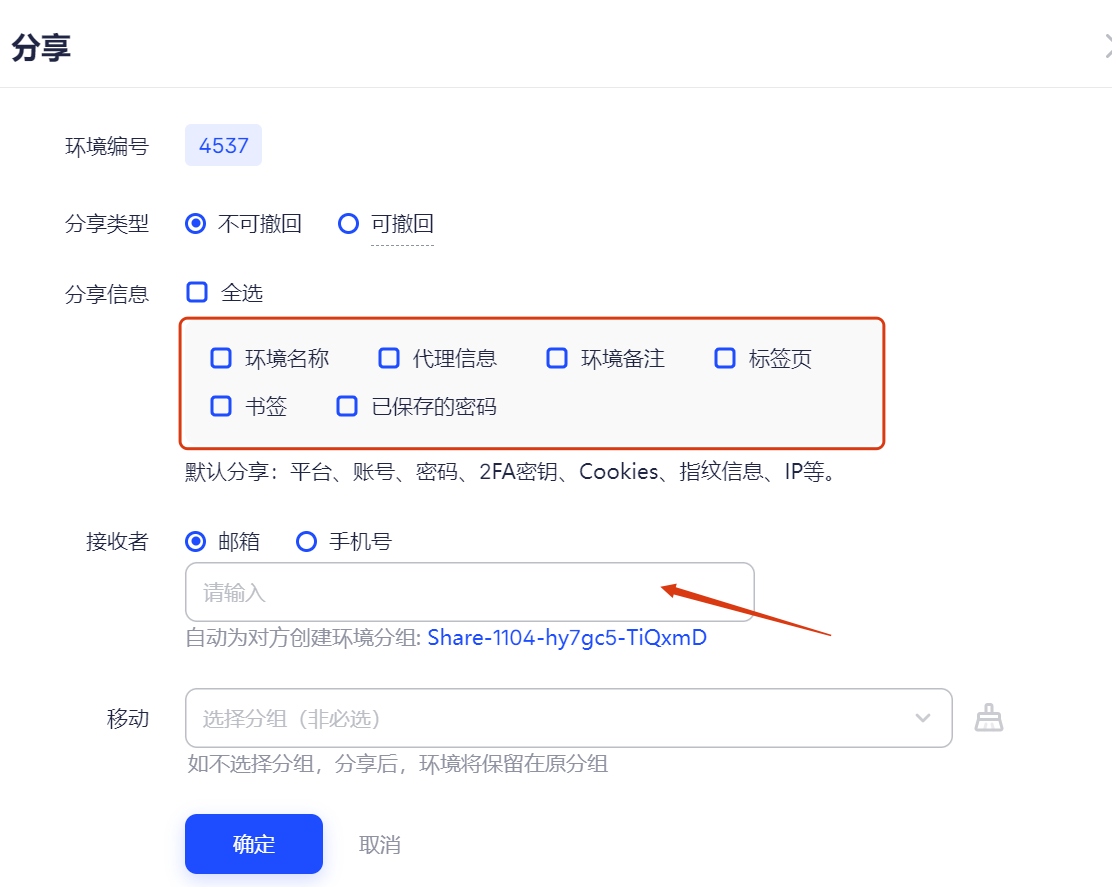The width and height of the screenshot is (1112, 887).
Task: Check the 代理信息 option
Action: [388, 358]
